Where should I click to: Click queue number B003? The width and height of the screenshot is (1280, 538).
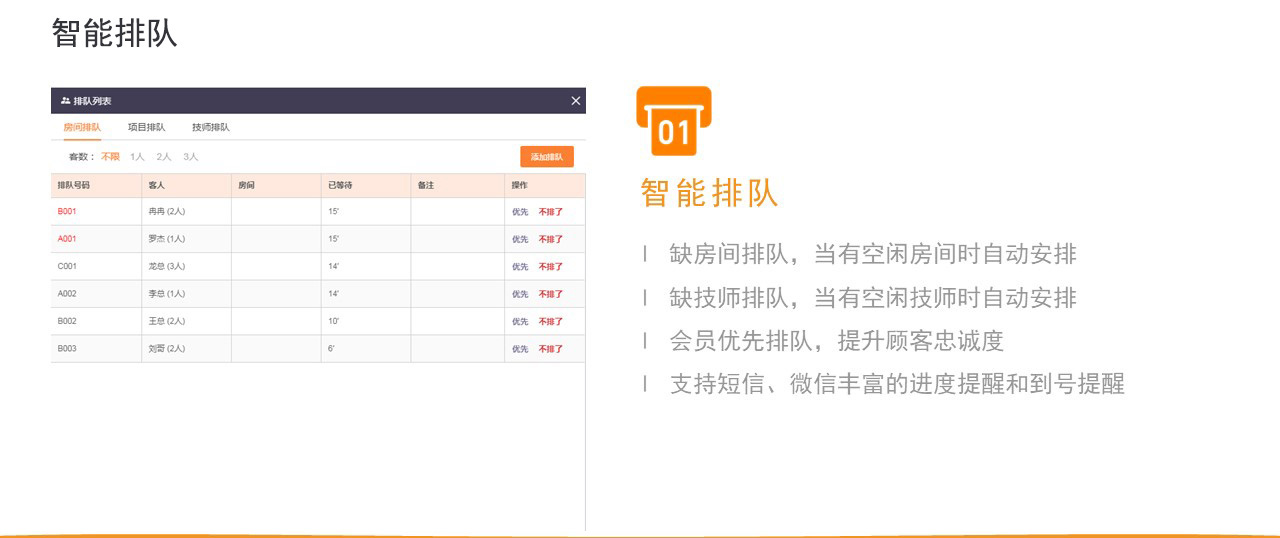[x=67, y=349]
